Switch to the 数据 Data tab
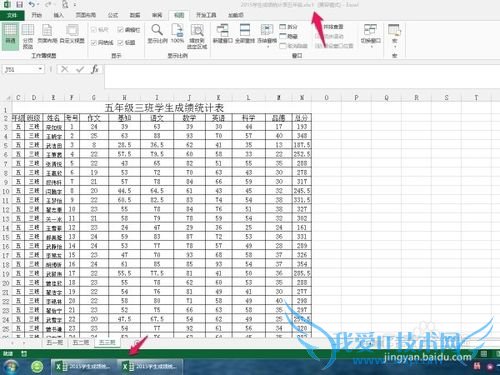This screenshot has width=500, height=375. (x=135, y=15)
